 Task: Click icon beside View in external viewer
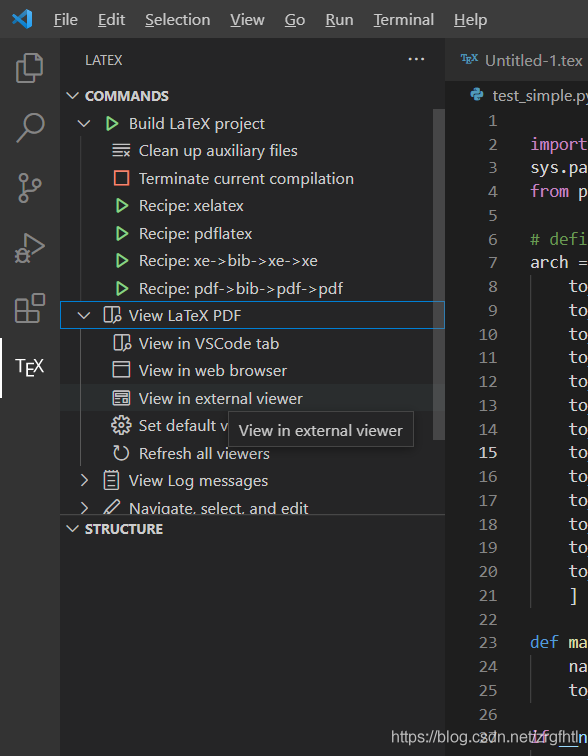121,398
